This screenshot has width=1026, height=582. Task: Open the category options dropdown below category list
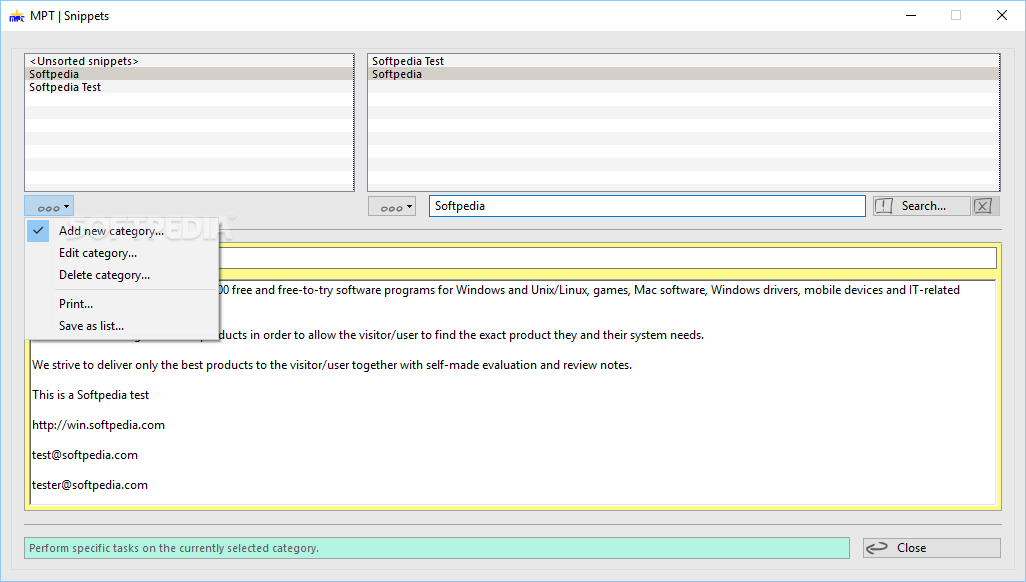[x=49, y=206]
